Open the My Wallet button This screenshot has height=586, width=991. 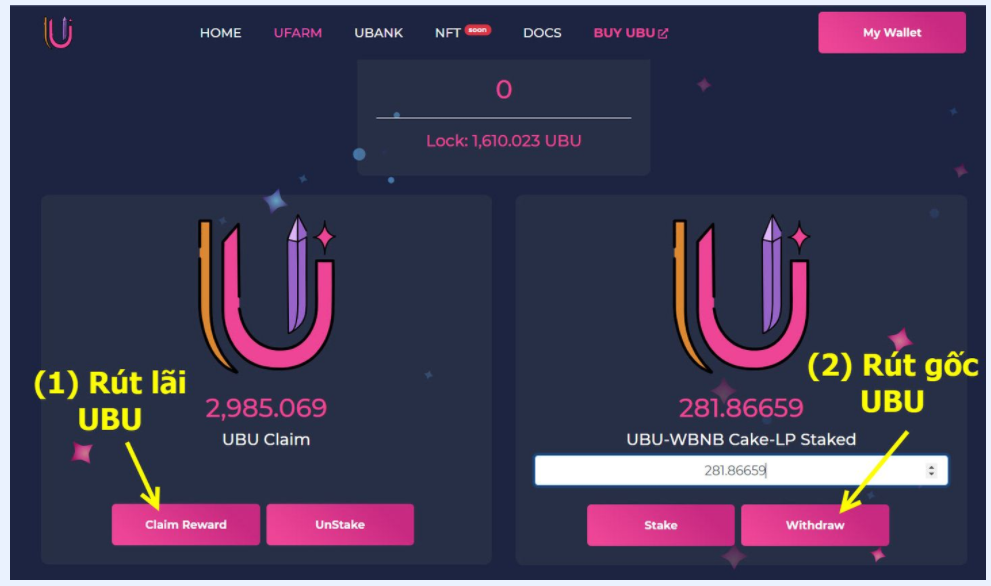(x=892, y=32)
